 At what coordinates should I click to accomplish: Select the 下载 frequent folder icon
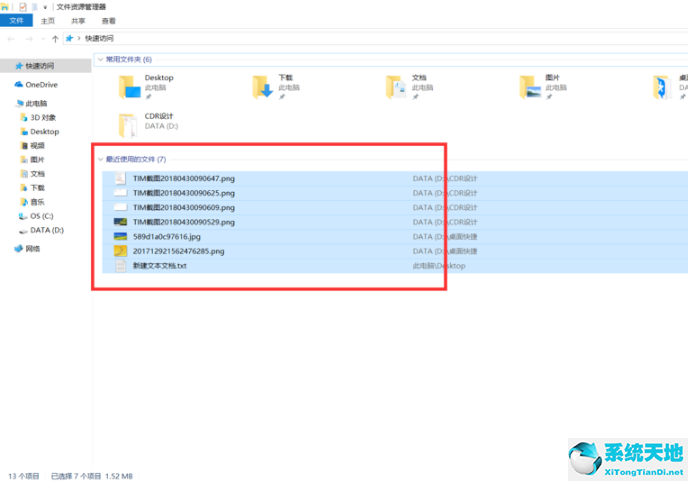263,87
